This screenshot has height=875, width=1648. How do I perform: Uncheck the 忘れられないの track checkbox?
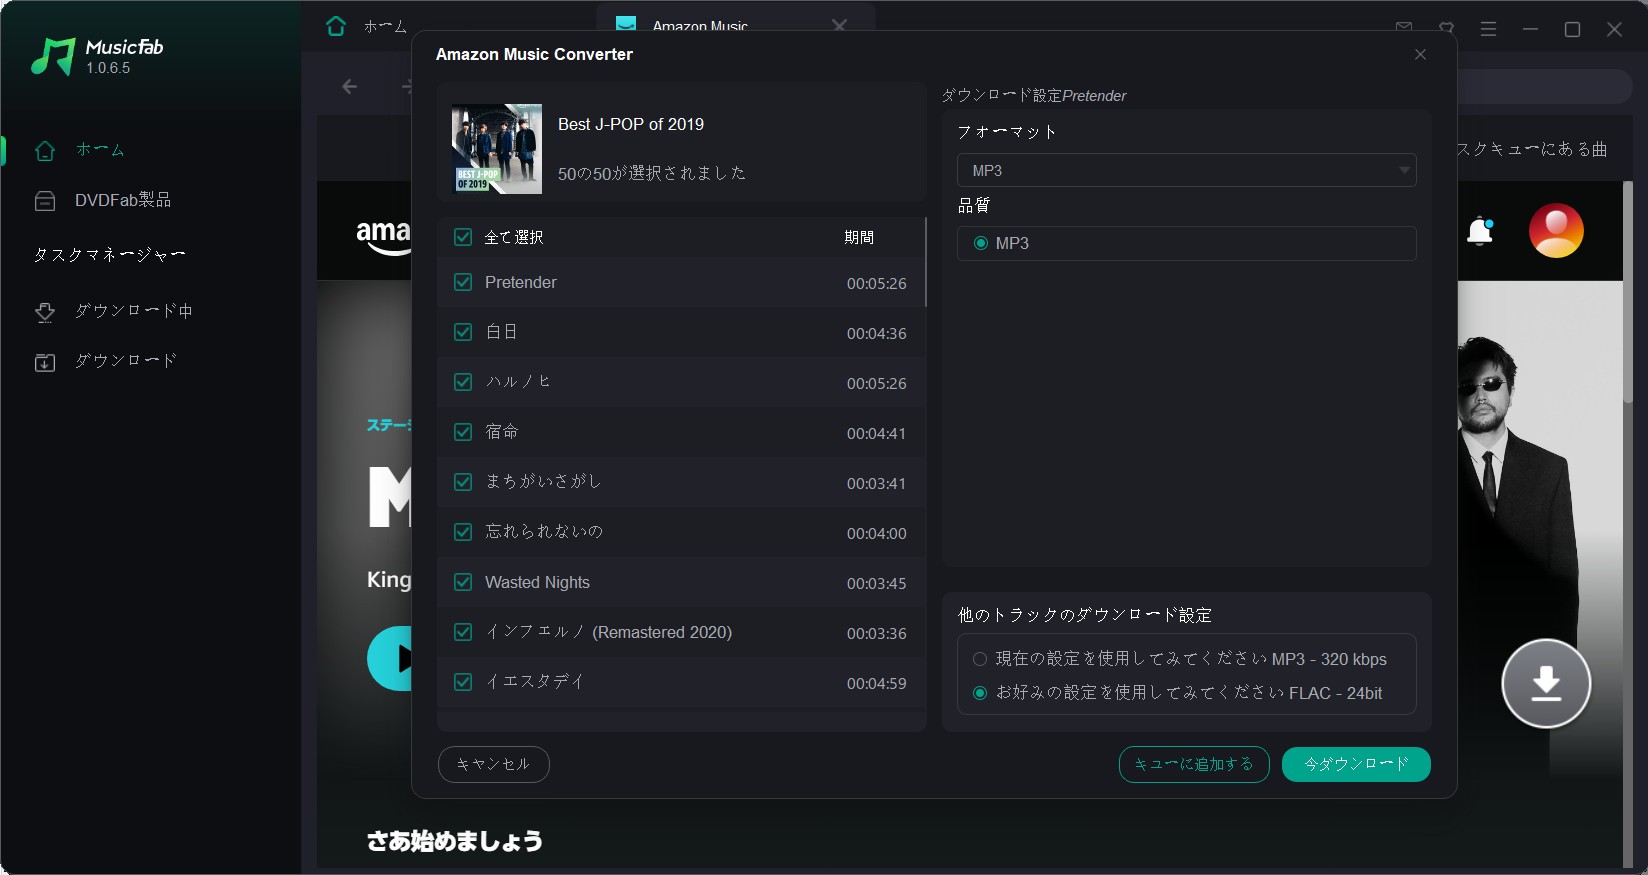point(463,532)
